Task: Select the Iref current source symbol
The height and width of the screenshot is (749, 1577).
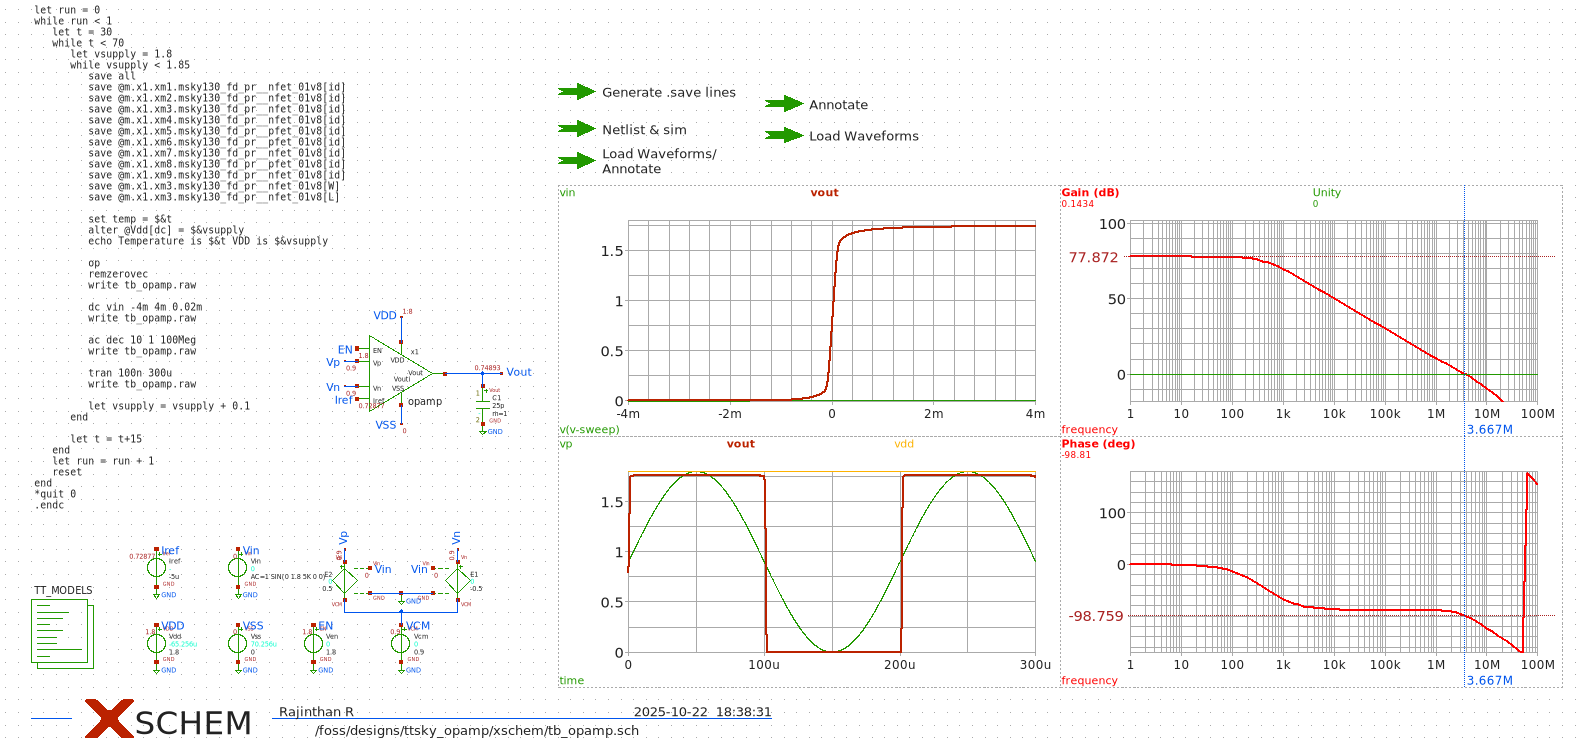Action: (157, 567)
